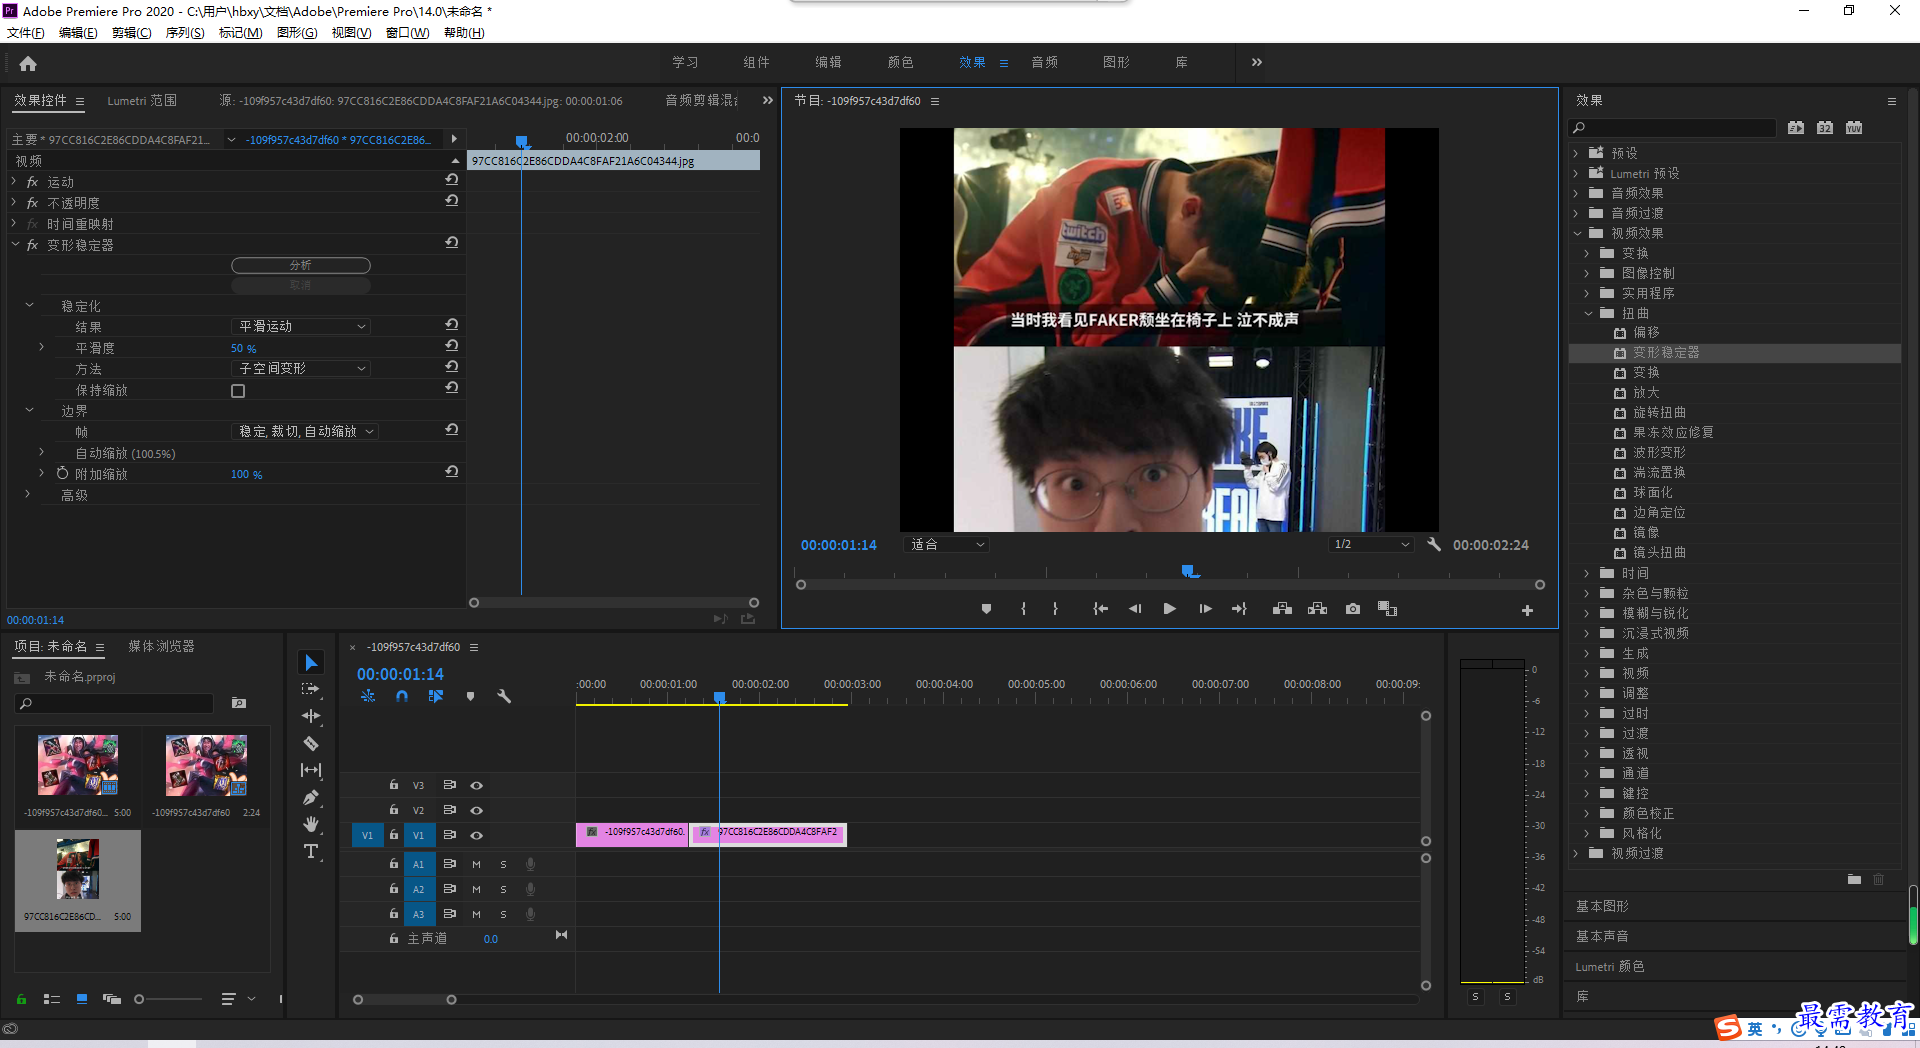Viewport: 1920px width, 1048px height.
Task: Expand the 高级 section
Action: point(28,494)
